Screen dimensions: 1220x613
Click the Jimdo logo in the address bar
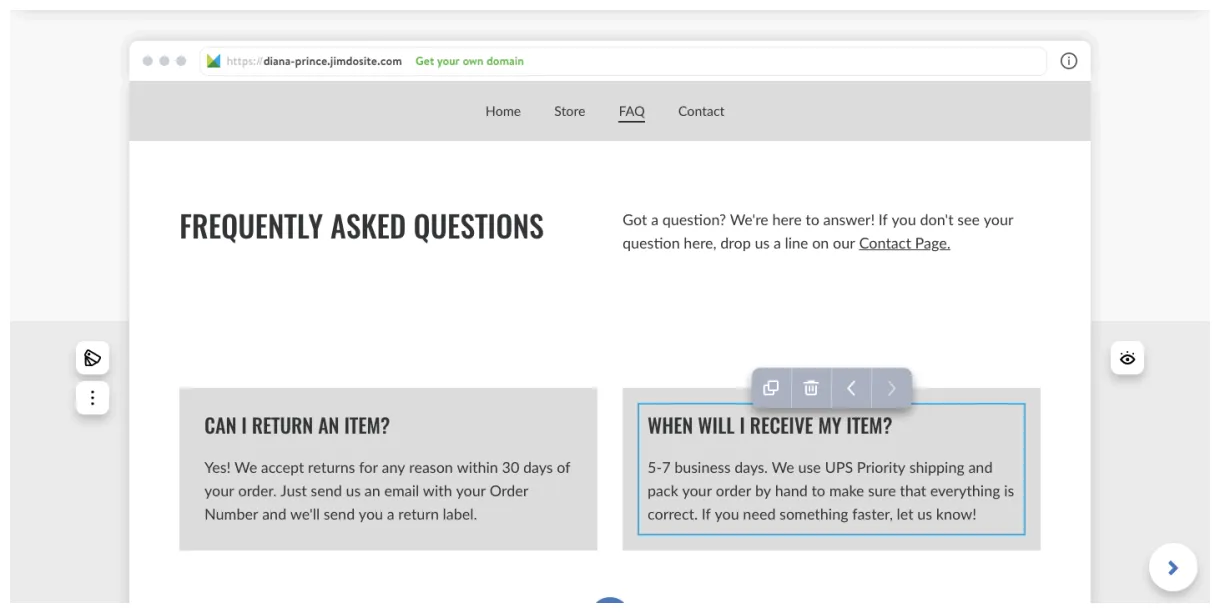pos(212,60)
